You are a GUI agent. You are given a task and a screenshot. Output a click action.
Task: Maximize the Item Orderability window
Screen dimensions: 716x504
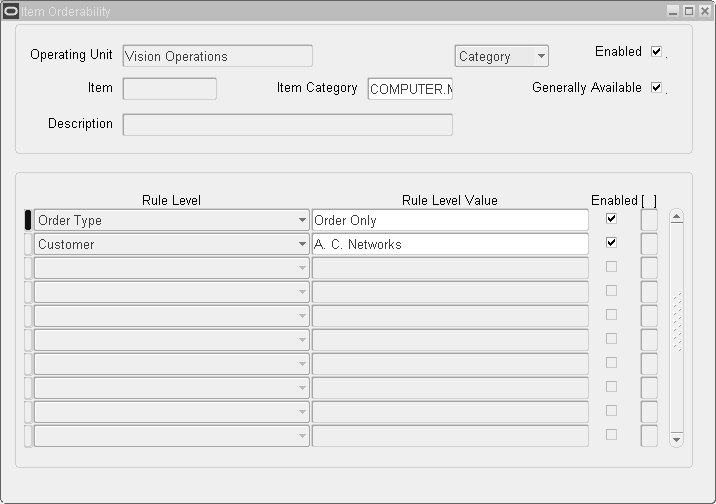[689, 10]
